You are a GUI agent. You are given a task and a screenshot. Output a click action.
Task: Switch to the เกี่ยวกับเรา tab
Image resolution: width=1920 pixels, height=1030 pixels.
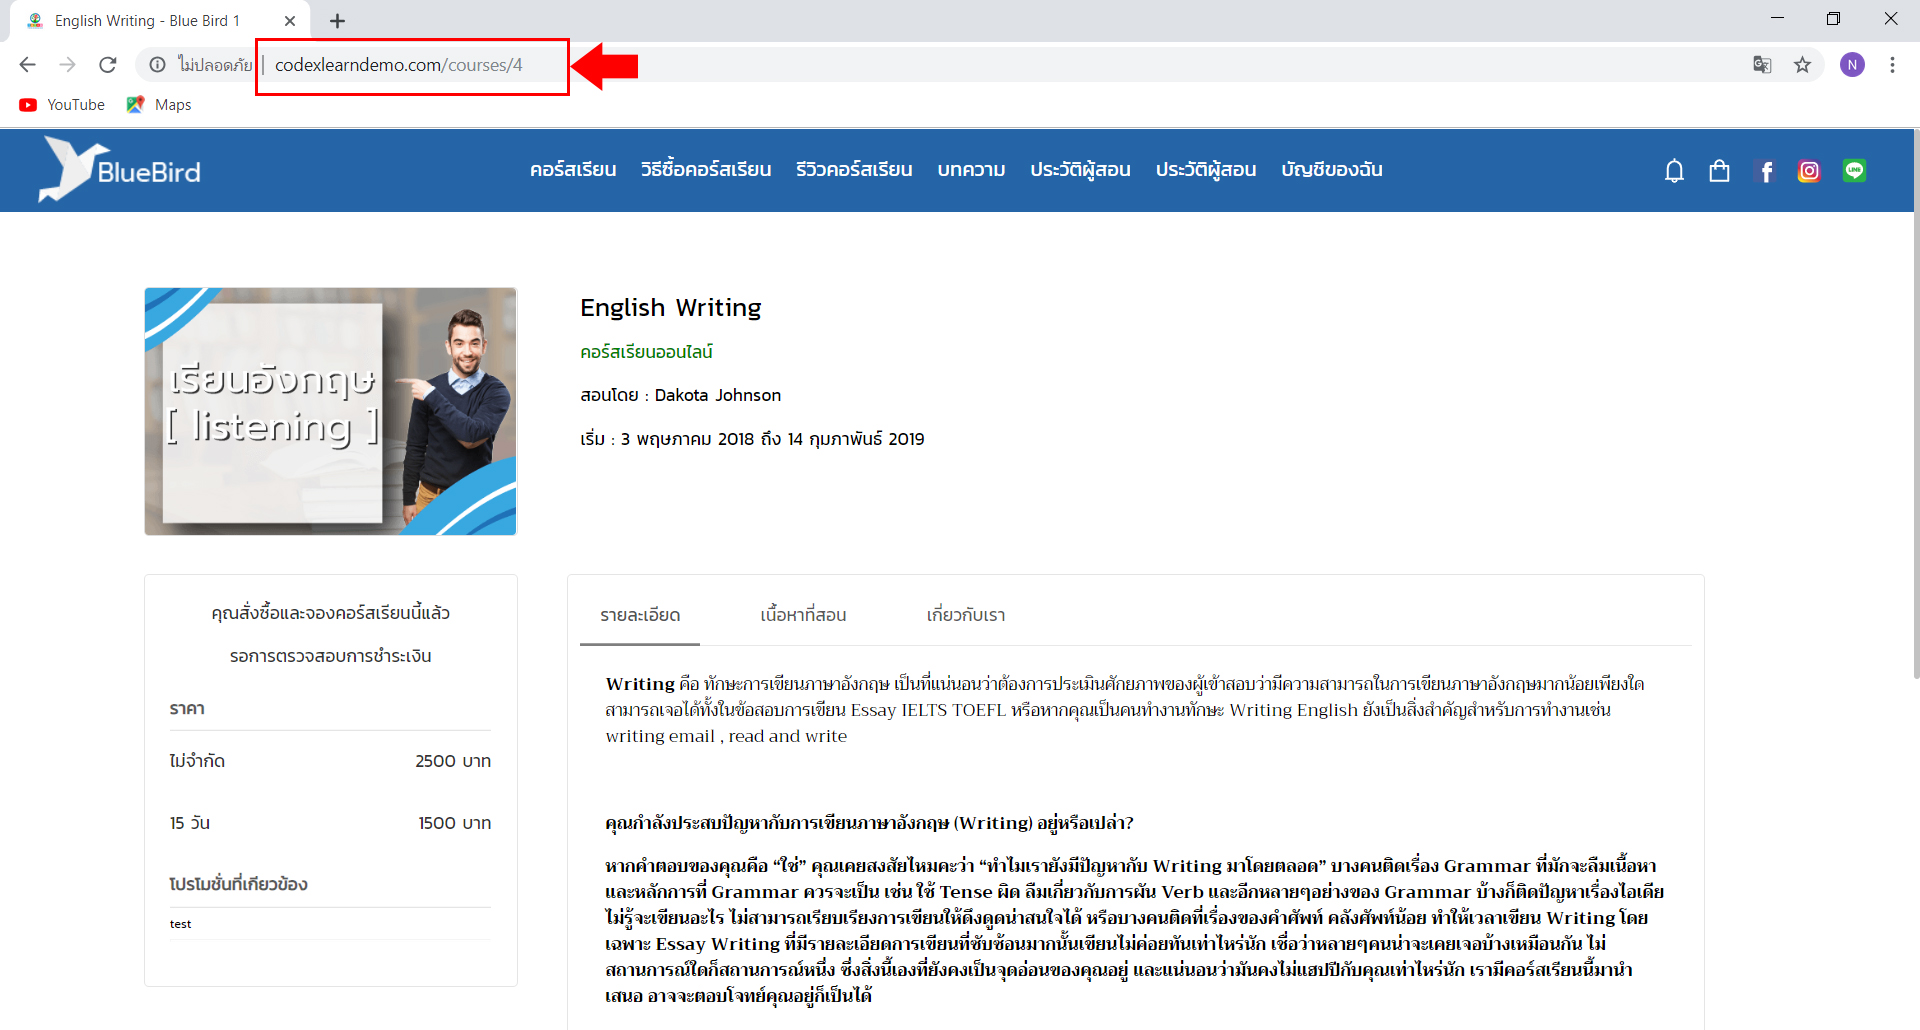click(965, 615)
